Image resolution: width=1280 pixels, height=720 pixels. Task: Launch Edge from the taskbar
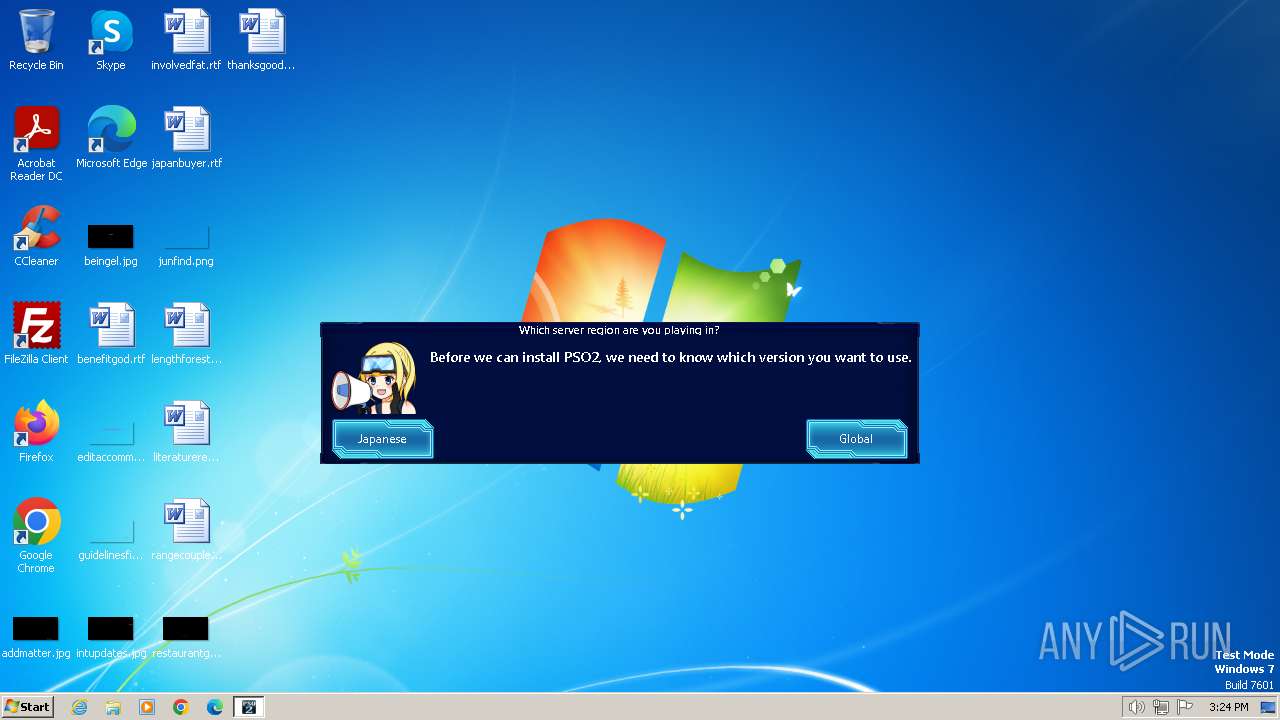coord(215,707)
